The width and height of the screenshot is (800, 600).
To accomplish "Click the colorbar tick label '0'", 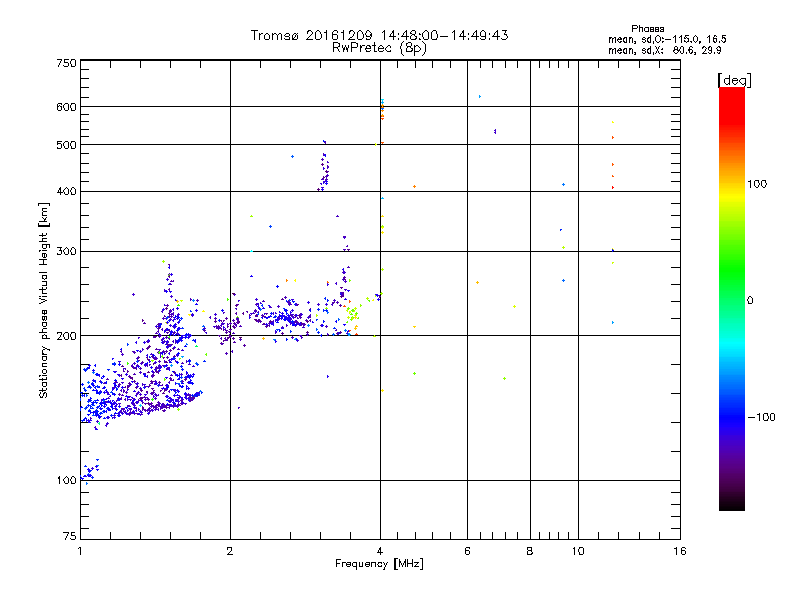I will [750, 301].
